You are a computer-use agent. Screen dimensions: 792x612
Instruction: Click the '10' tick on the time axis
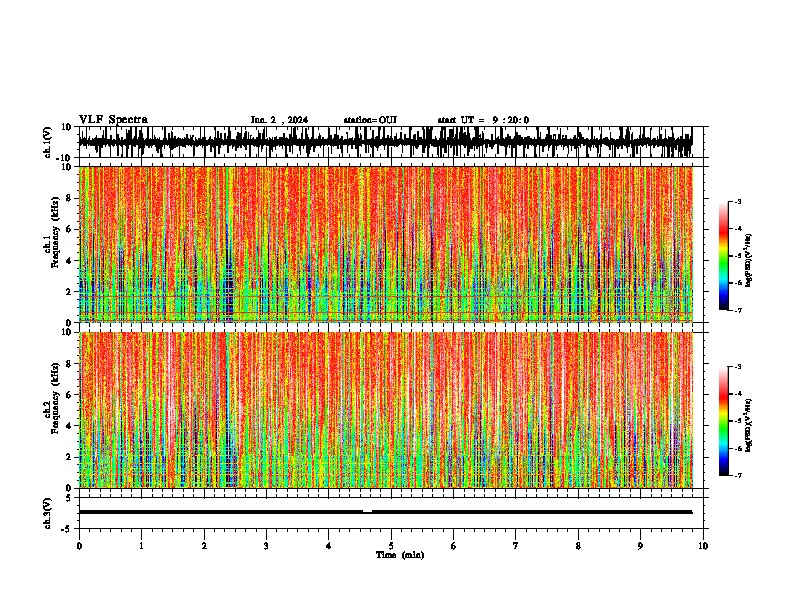703,546
